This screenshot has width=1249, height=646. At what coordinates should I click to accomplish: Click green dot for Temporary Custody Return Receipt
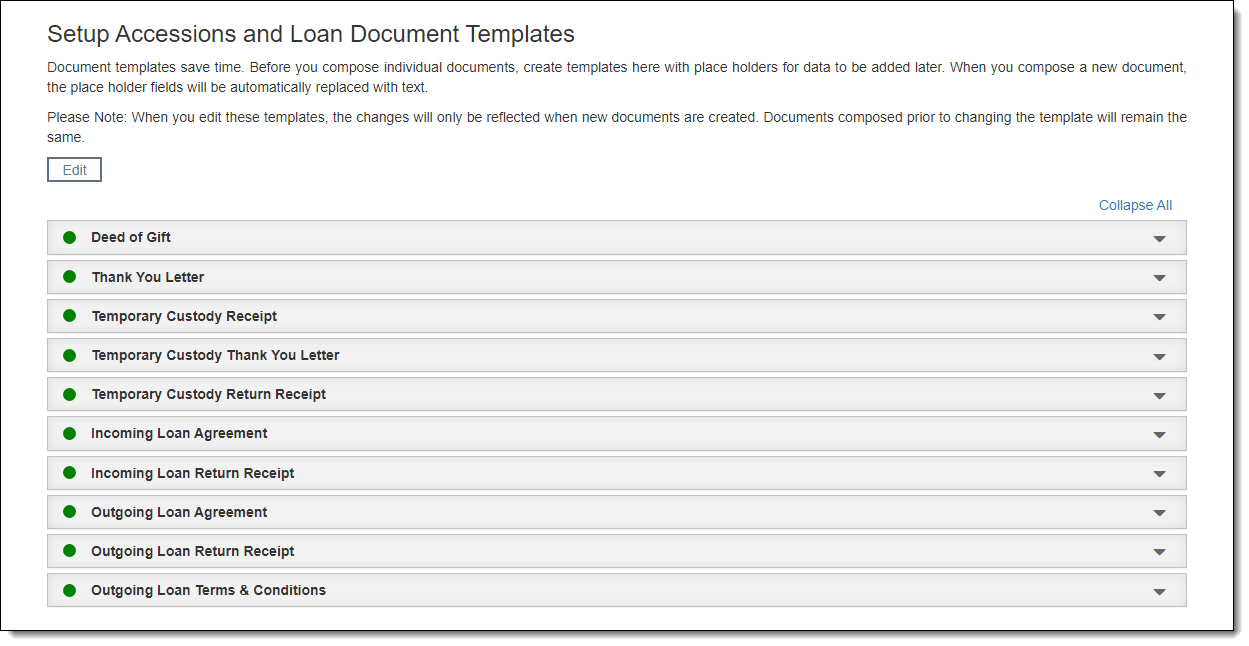pyautogui.click(x=69, y=395)
